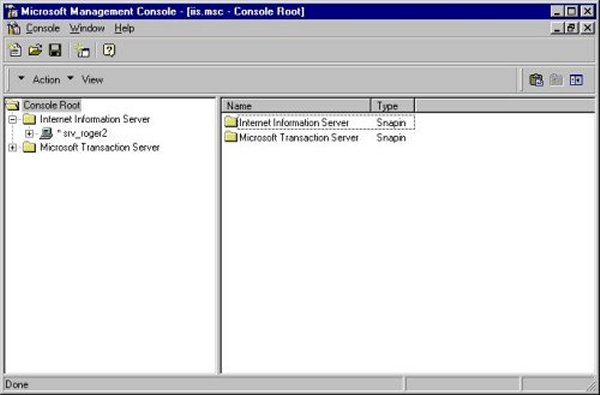Click folder icon of Internet Information Server tree node
The height and width of the screenshot is (395, 600).
(x=29, y=119)
